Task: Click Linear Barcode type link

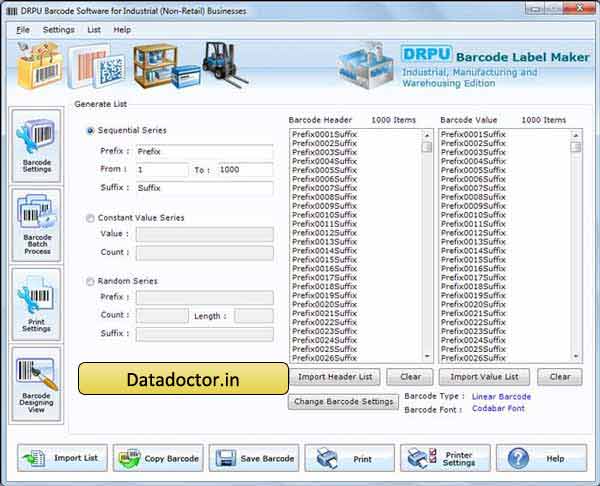Action: pos(501,396)
